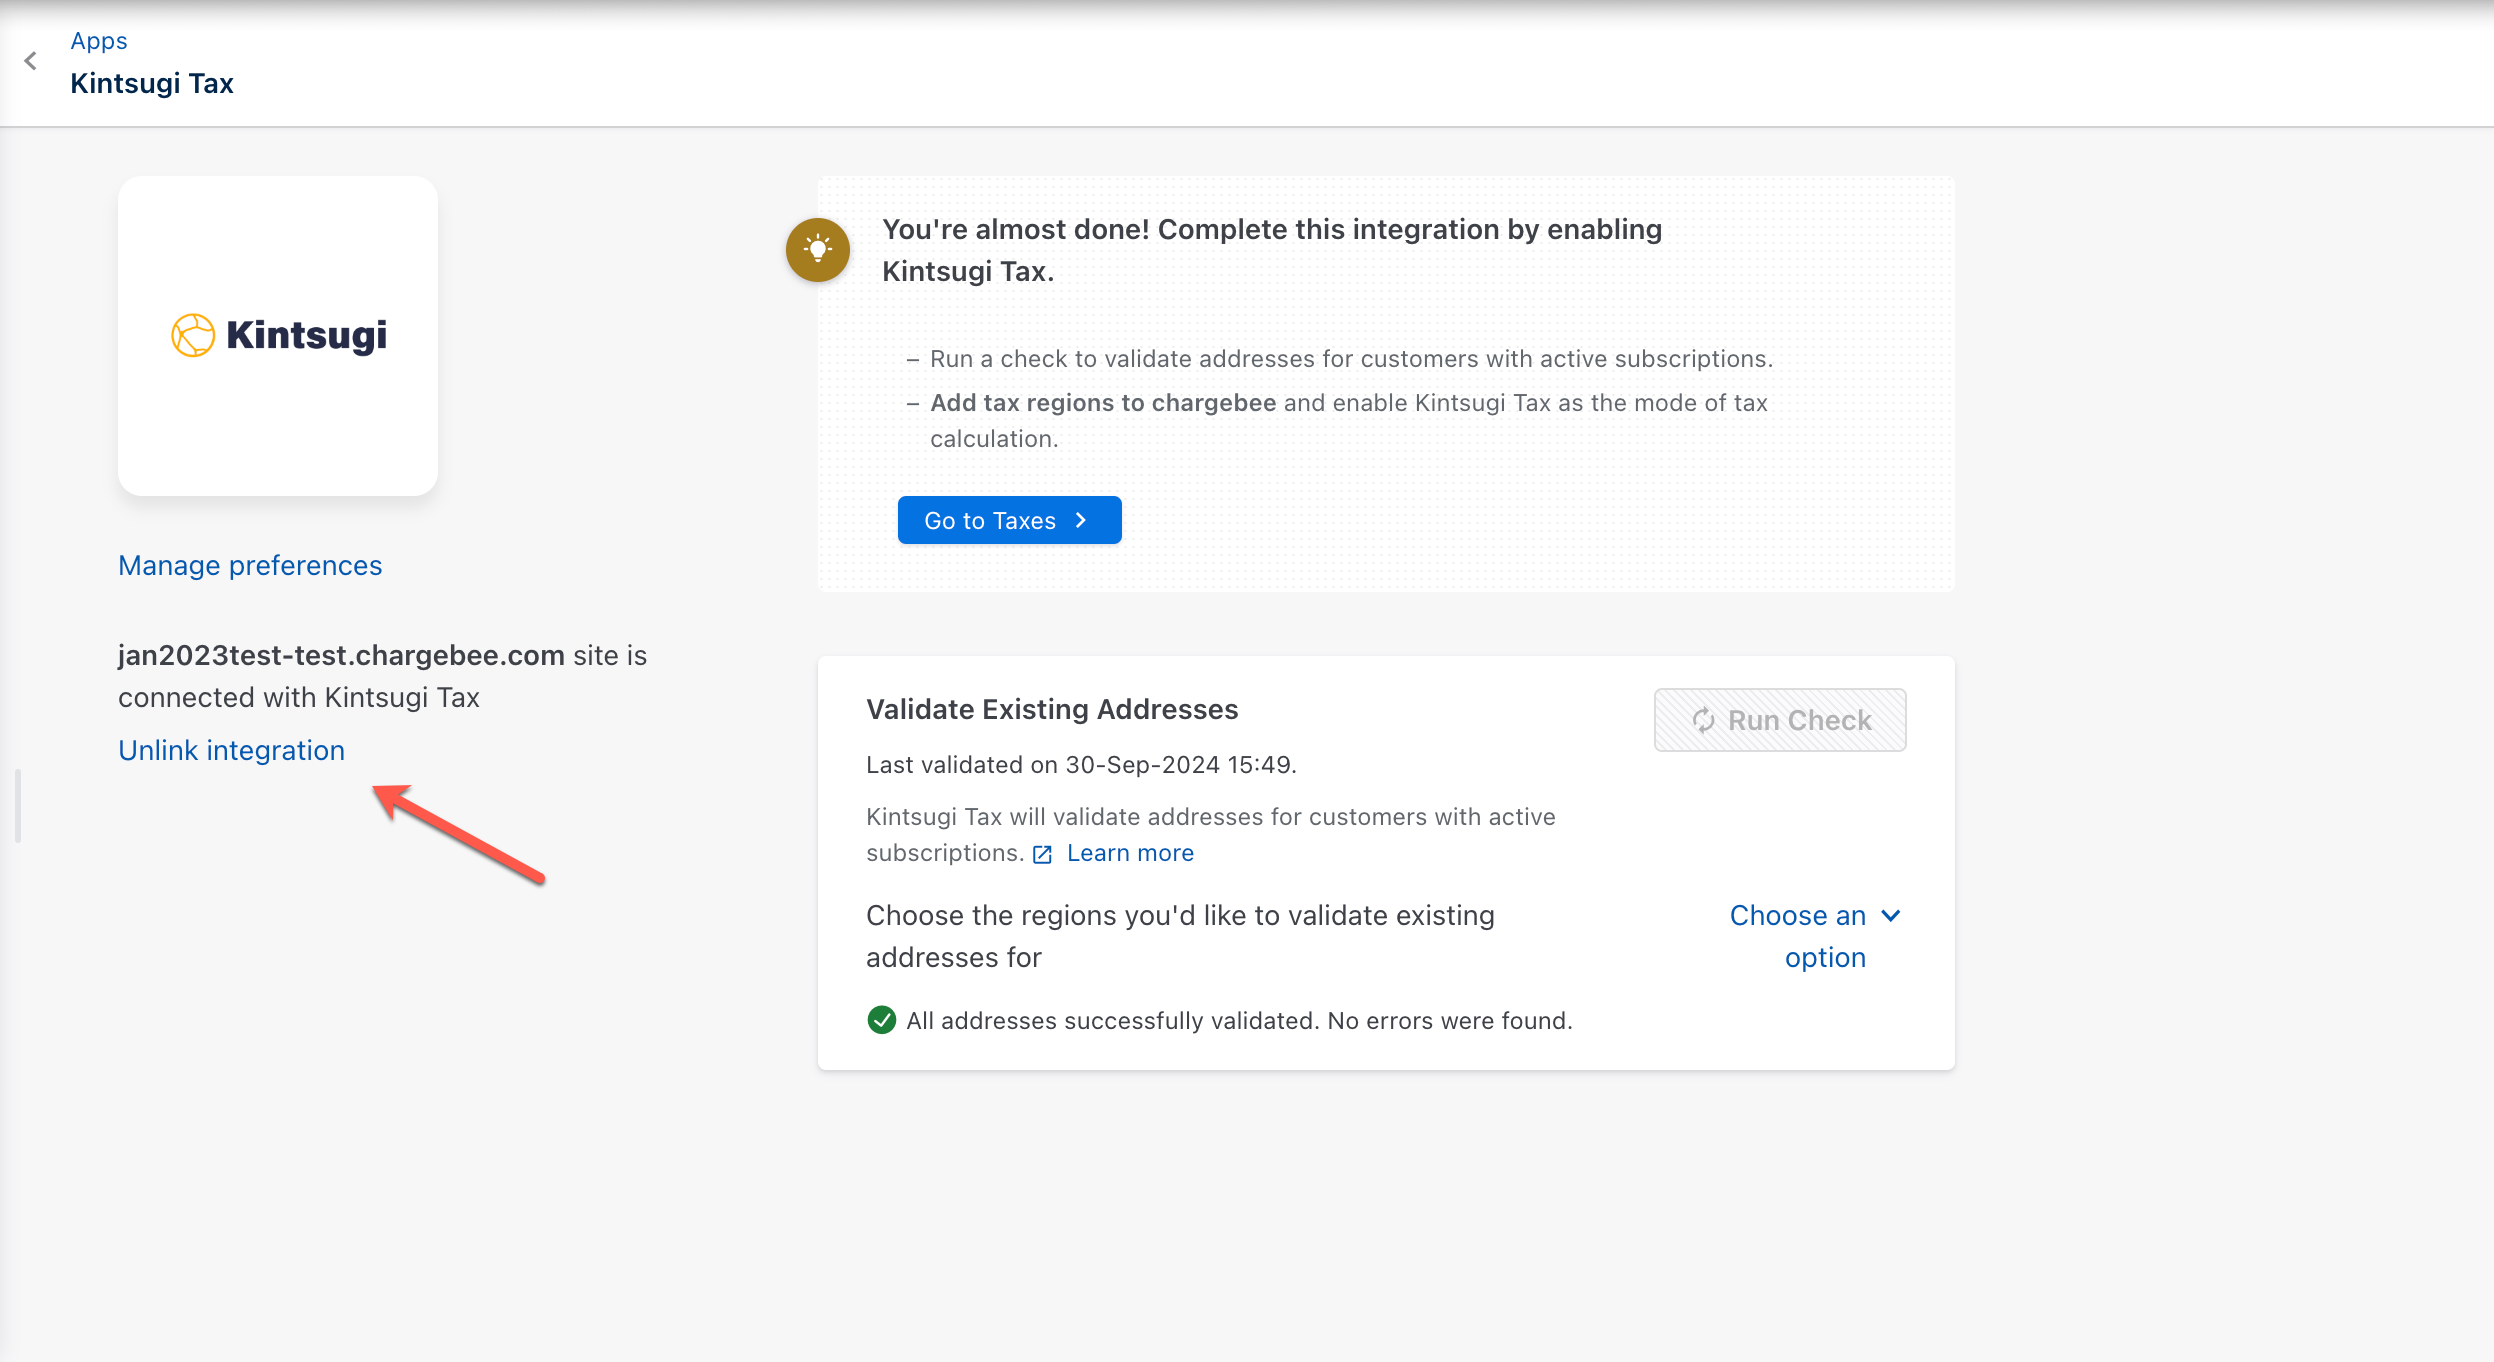Click the jan2023test-test.chargebee.com site name
Viewport: 2494px width, 1362px height.
341,655
